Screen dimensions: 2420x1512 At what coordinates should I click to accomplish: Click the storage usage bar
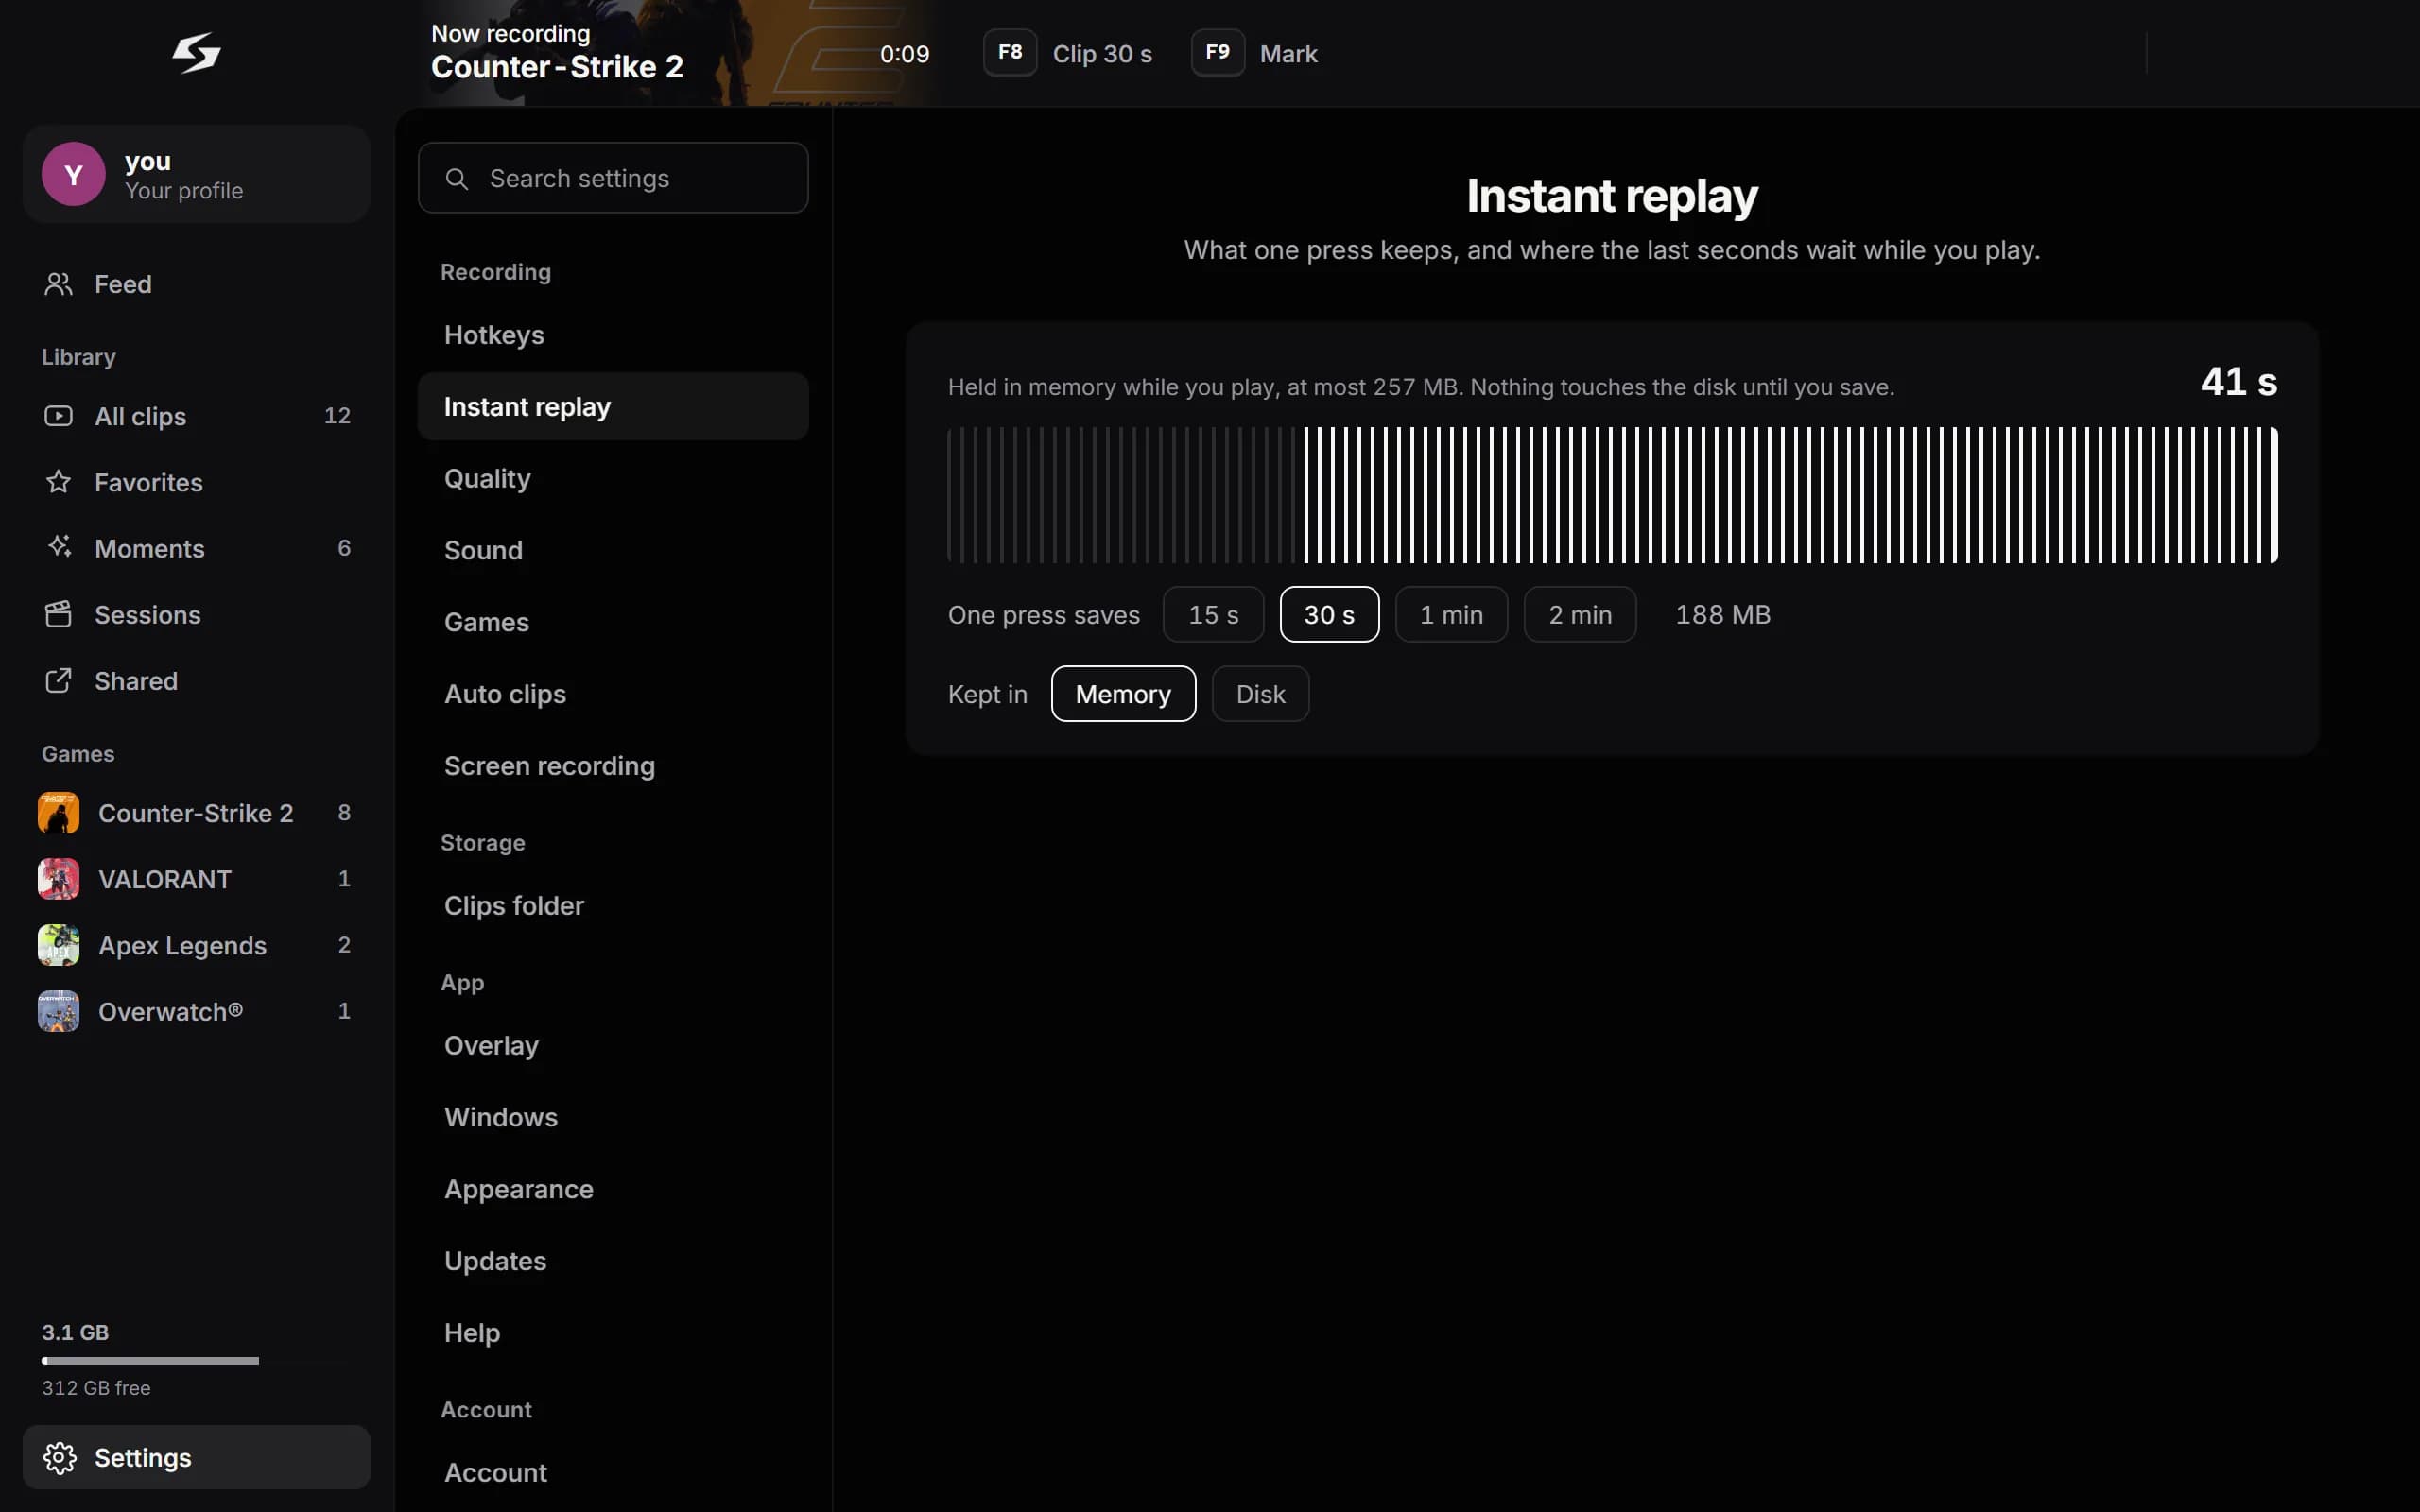pos(196,1361)
